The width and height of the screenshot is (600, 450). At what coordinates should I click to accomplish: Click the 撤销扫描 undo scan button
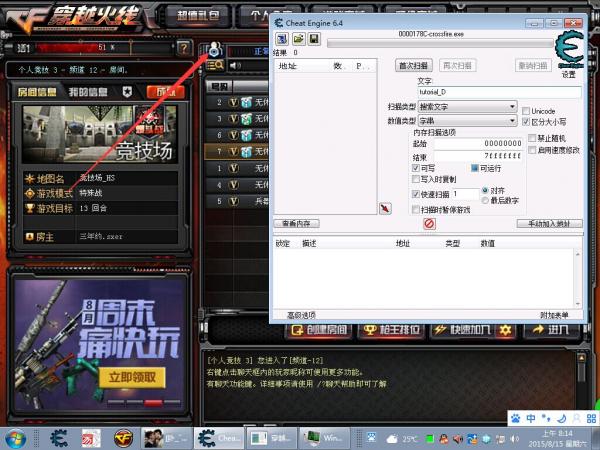[533, 65]
